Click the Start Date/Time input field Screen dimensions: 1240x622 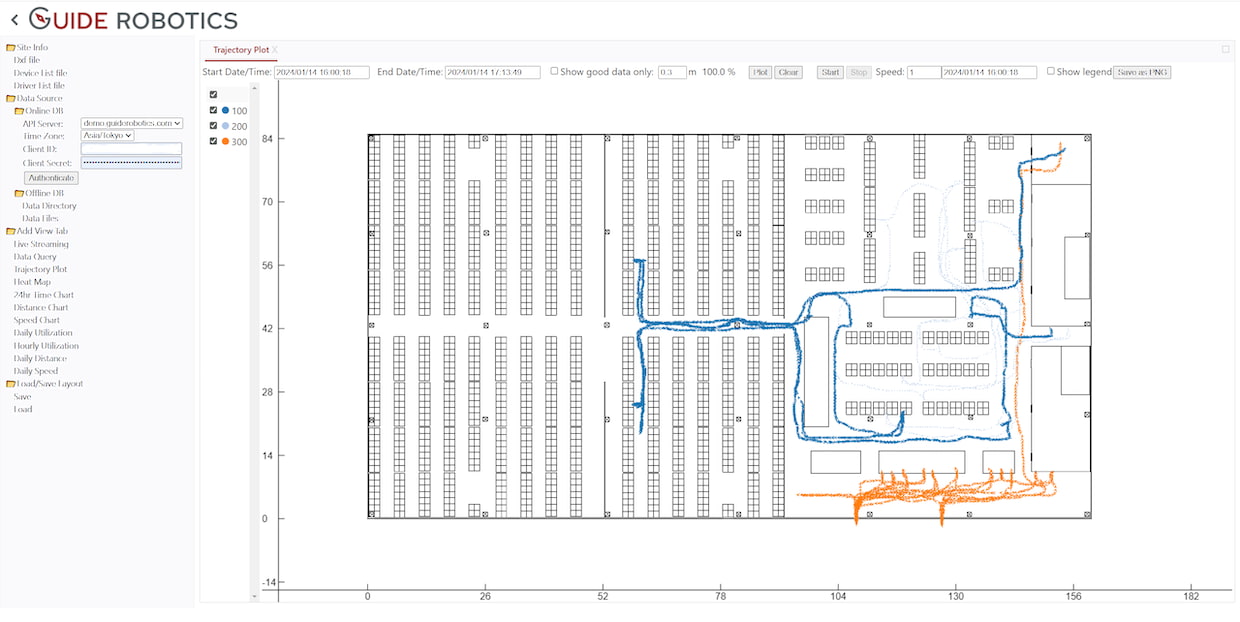[322, 72]
